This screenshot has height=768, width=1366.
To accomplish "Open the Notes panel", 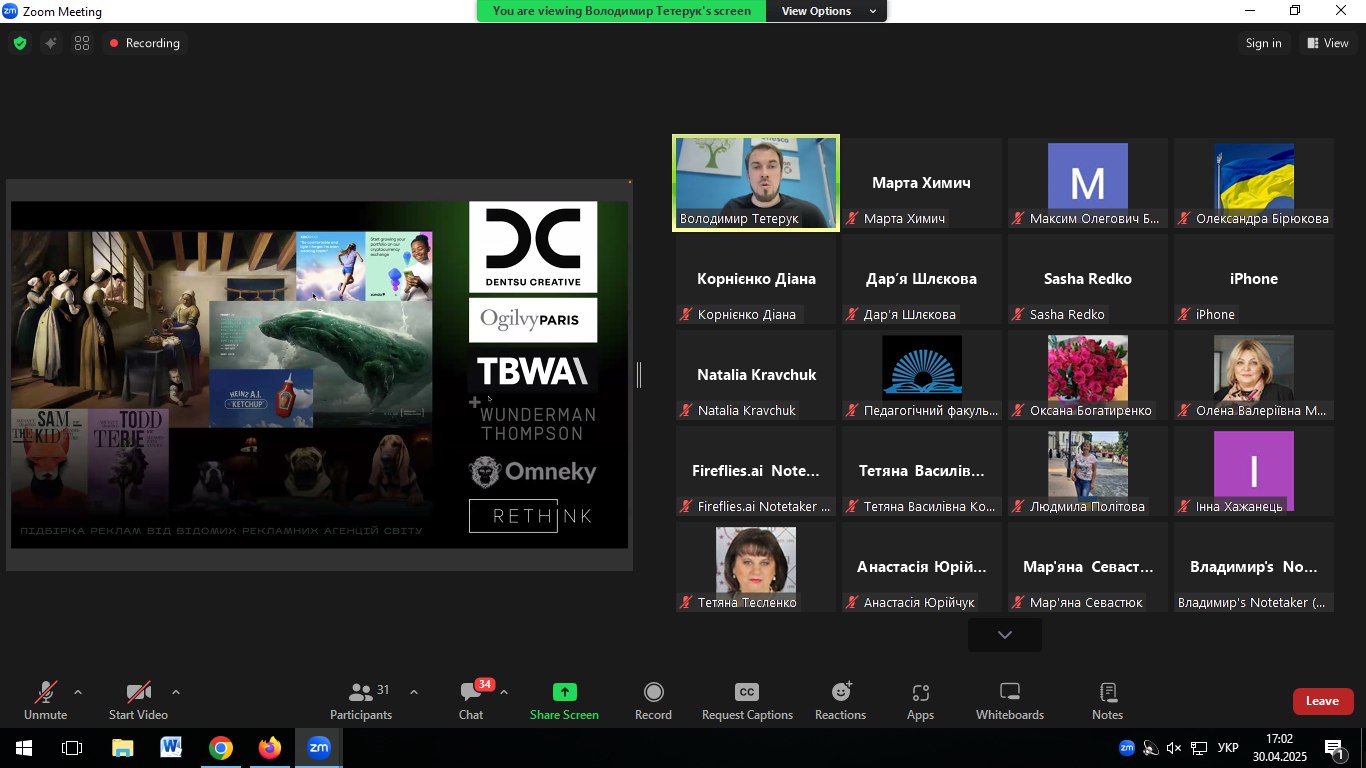I will click(1108, 701).
